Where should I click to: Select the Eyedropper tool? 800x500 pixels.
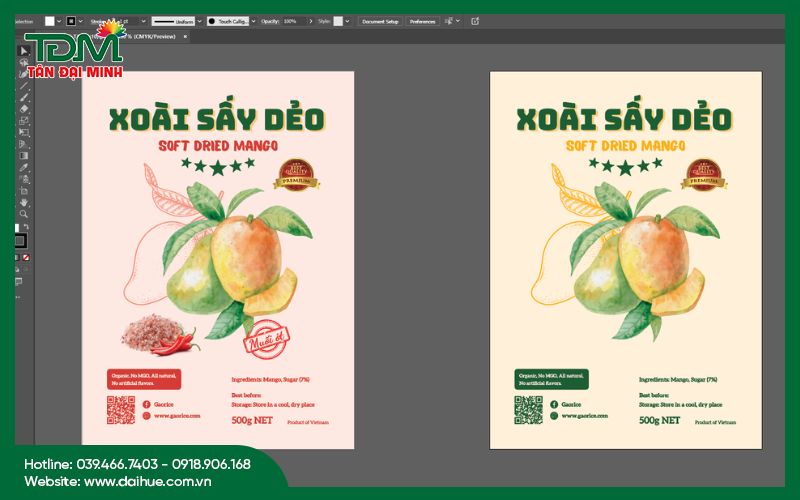[x=23, y=167]
